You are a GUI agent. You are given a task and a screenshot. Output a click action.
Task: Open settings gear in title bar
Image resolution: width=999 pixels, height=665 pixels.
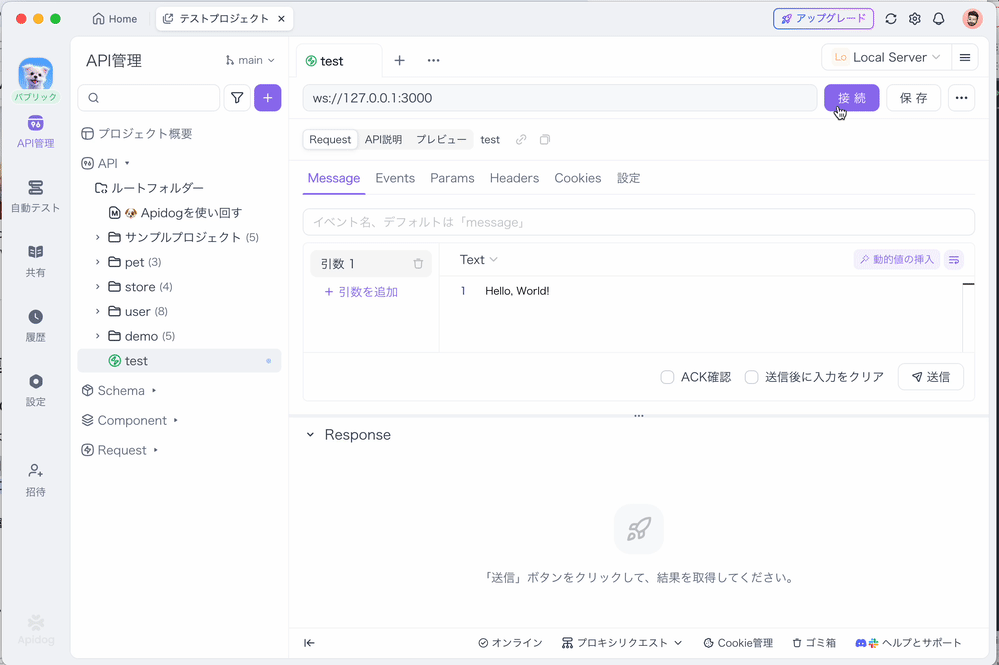pyautogui.click(x=915, y=18)
